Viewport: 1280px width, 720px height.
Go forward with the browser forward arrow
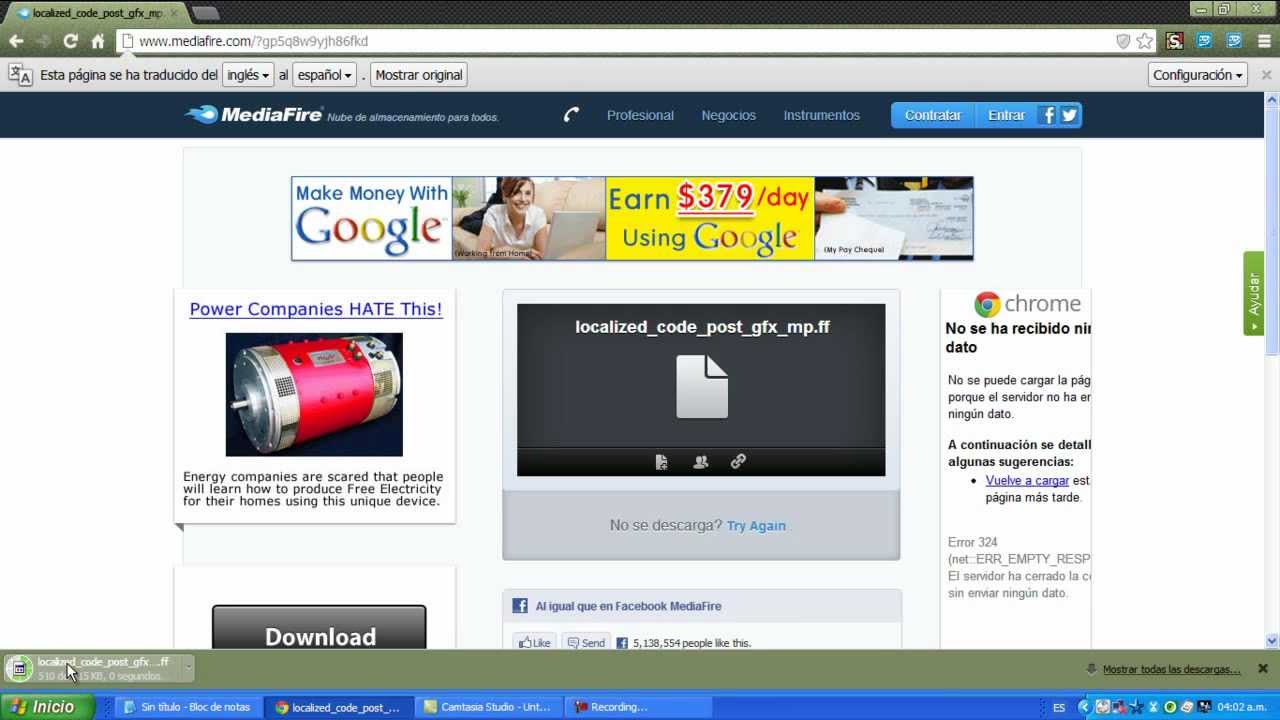click(43, 41)
